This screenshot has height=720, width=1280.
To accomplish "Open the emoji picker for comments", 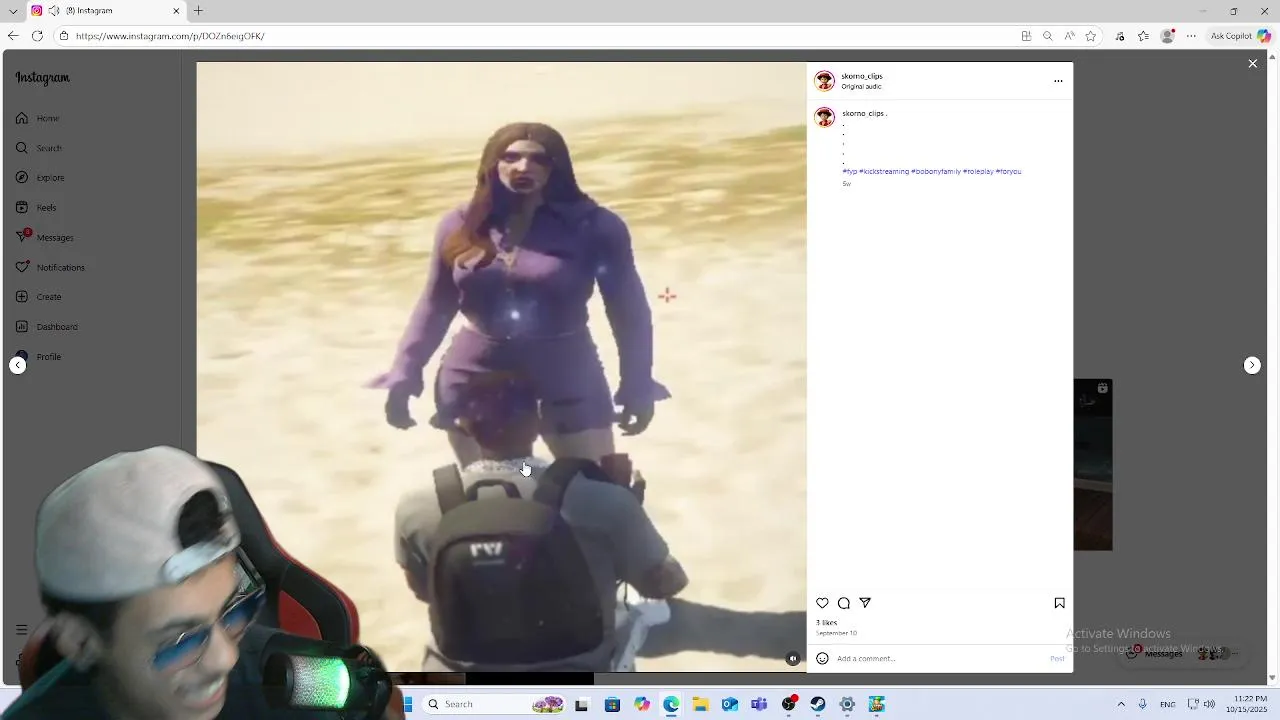I will tap(822, 659).
